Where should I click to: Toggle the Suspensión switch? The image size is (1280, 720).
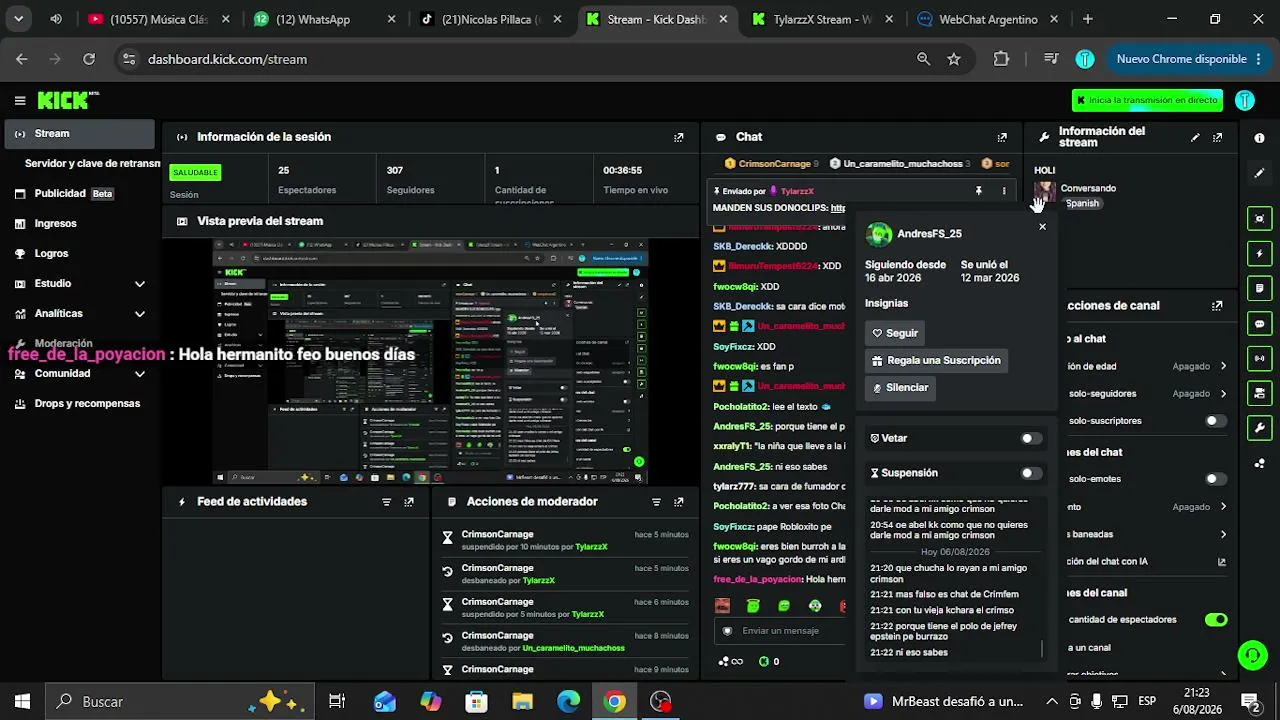pyautogui.click(x=1031, y=473)
